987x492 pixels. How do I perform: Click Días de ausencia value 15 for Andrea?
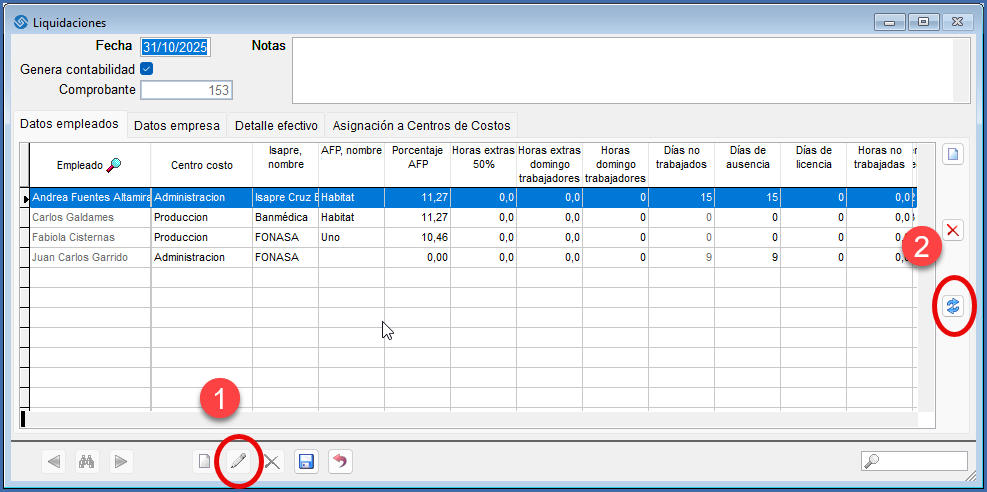pyautogui.click(x=747, y=198)
